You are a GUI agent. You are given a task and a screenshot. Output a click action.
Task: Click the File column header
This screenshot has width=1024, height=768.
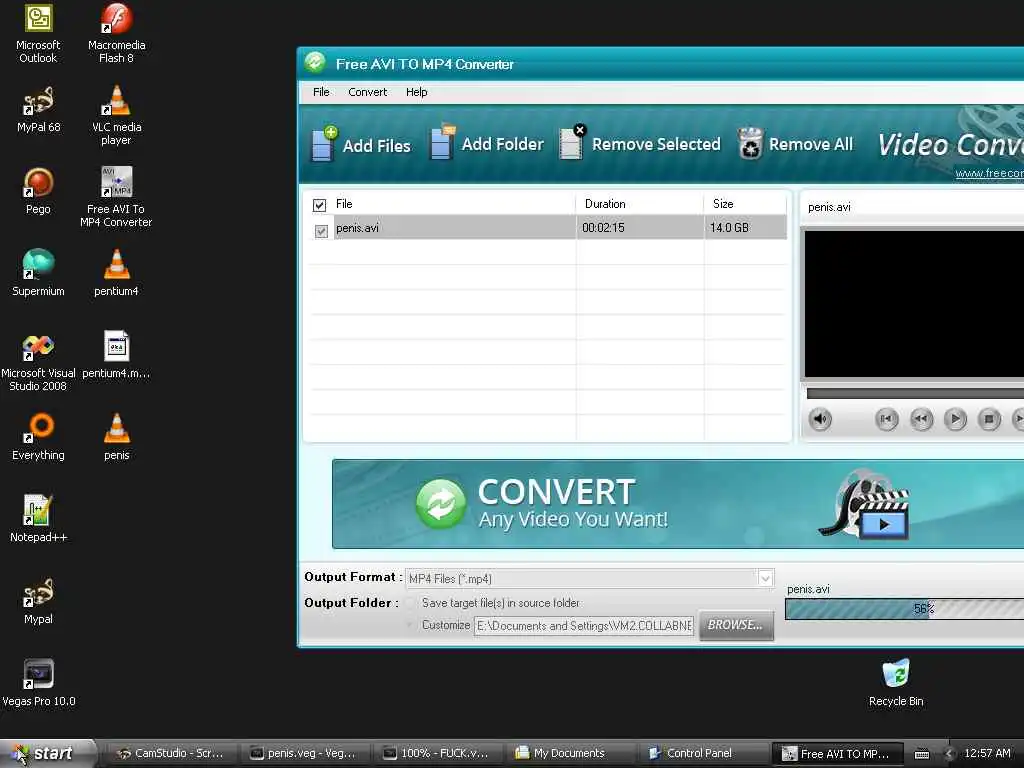[x=453, y=204]
